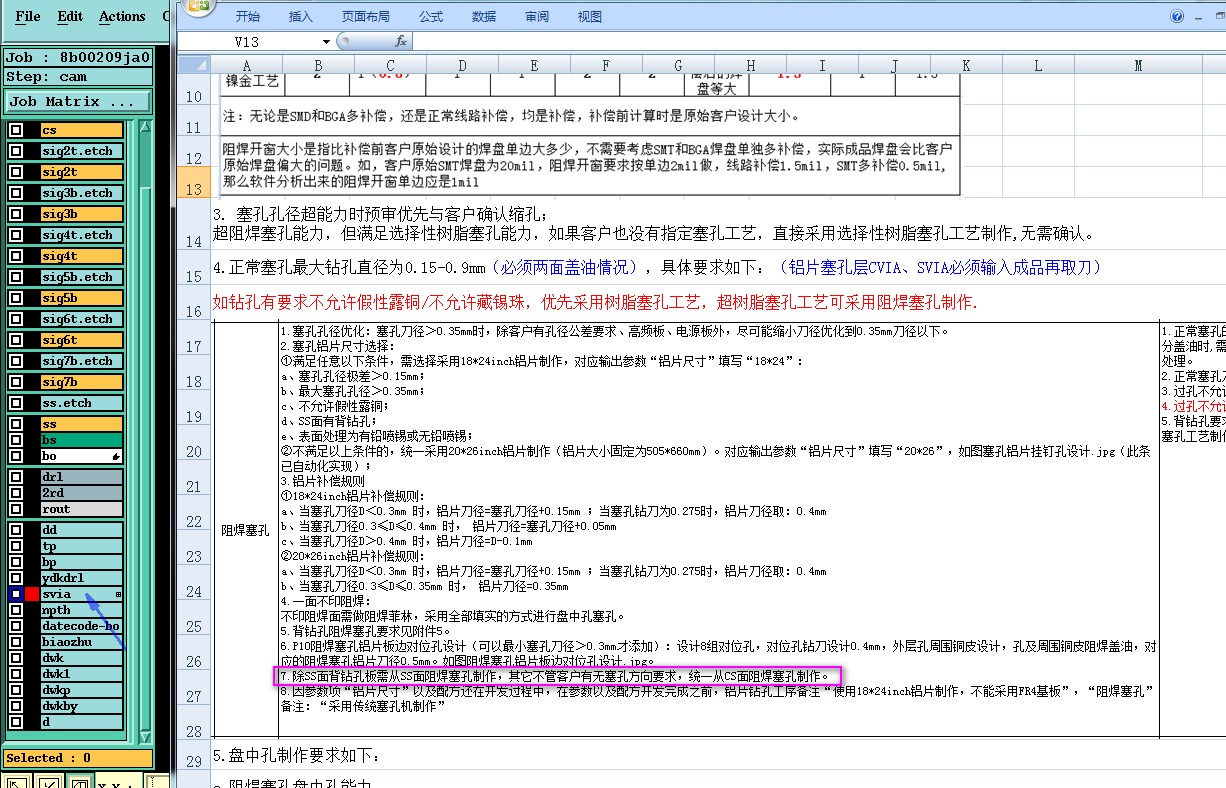The height and width of the screenshot is (788, 1226).
Task: Toggle the sig2t.etch layer checkbox
Action: (x=16, y=151)
